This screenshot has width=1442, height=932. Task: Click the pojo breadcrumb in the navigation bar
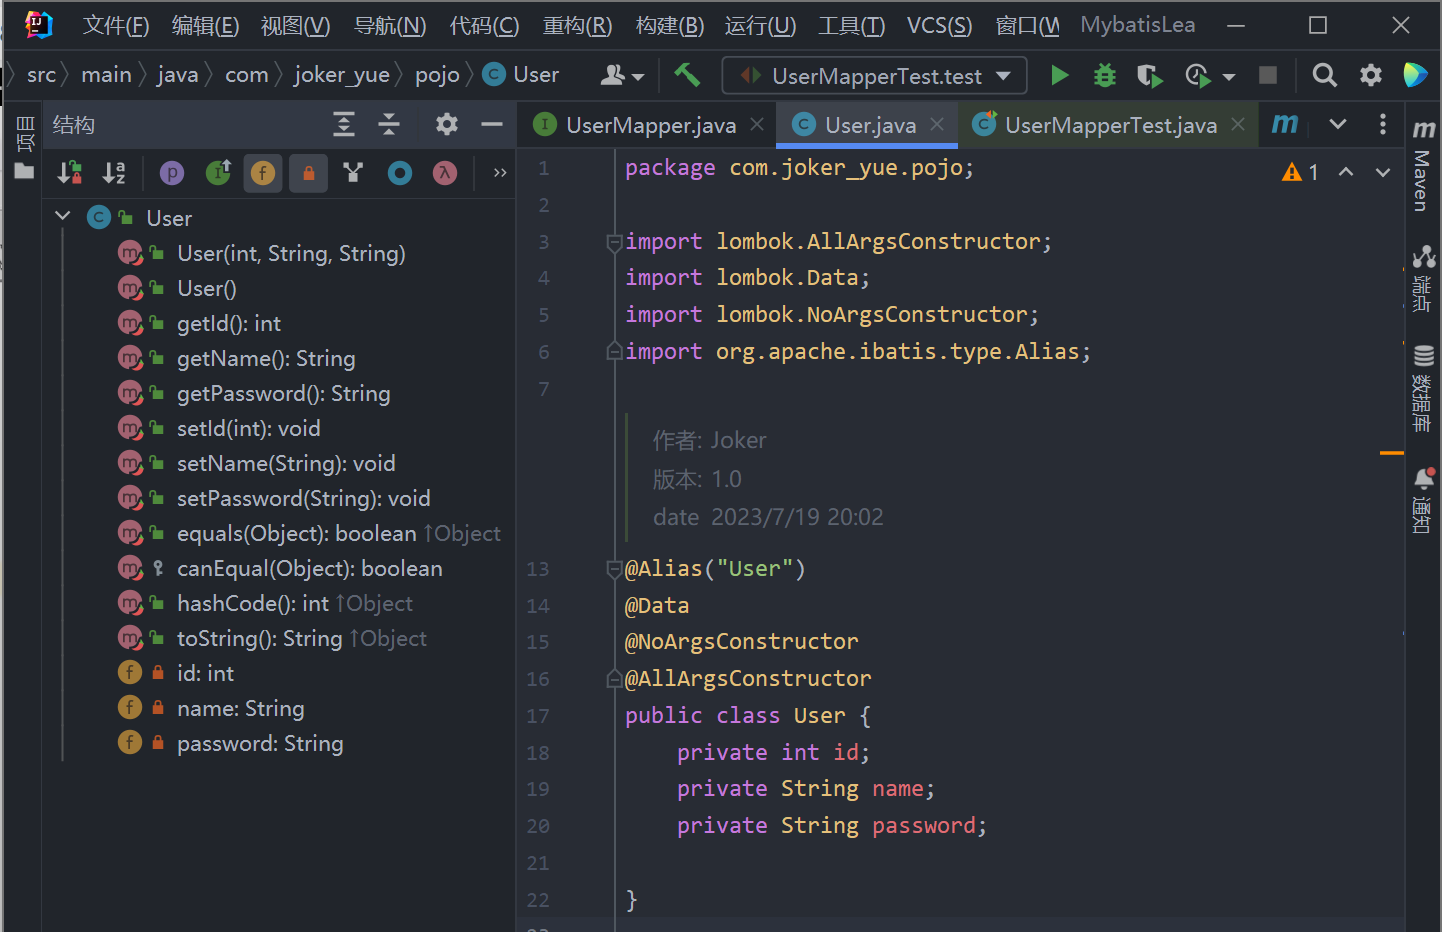point(437,75)
